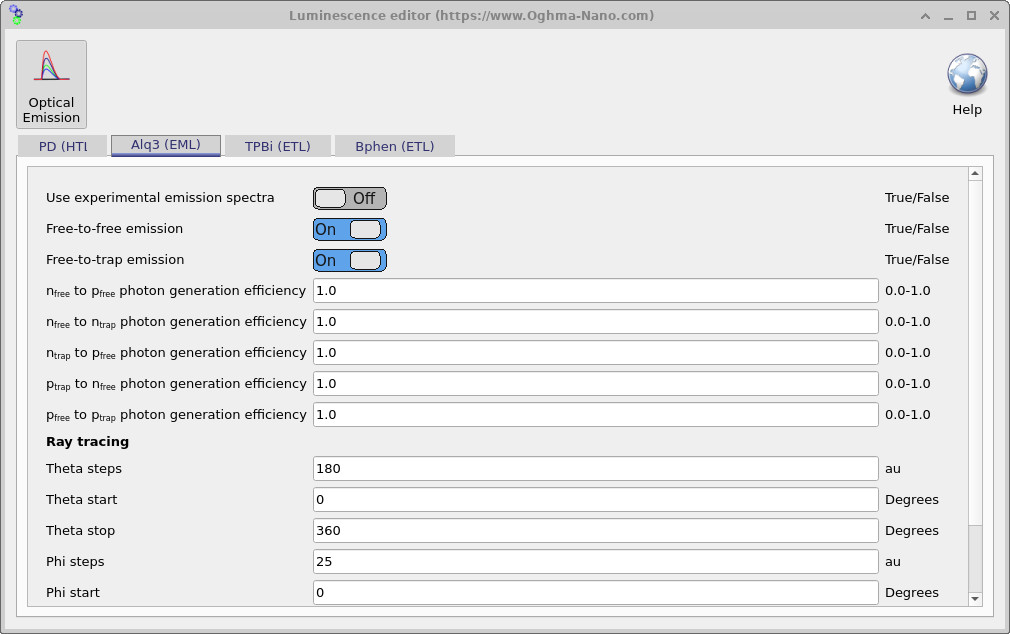
Task: Click the ptrap to nfree efficiency field
Action: pos(595,383)
